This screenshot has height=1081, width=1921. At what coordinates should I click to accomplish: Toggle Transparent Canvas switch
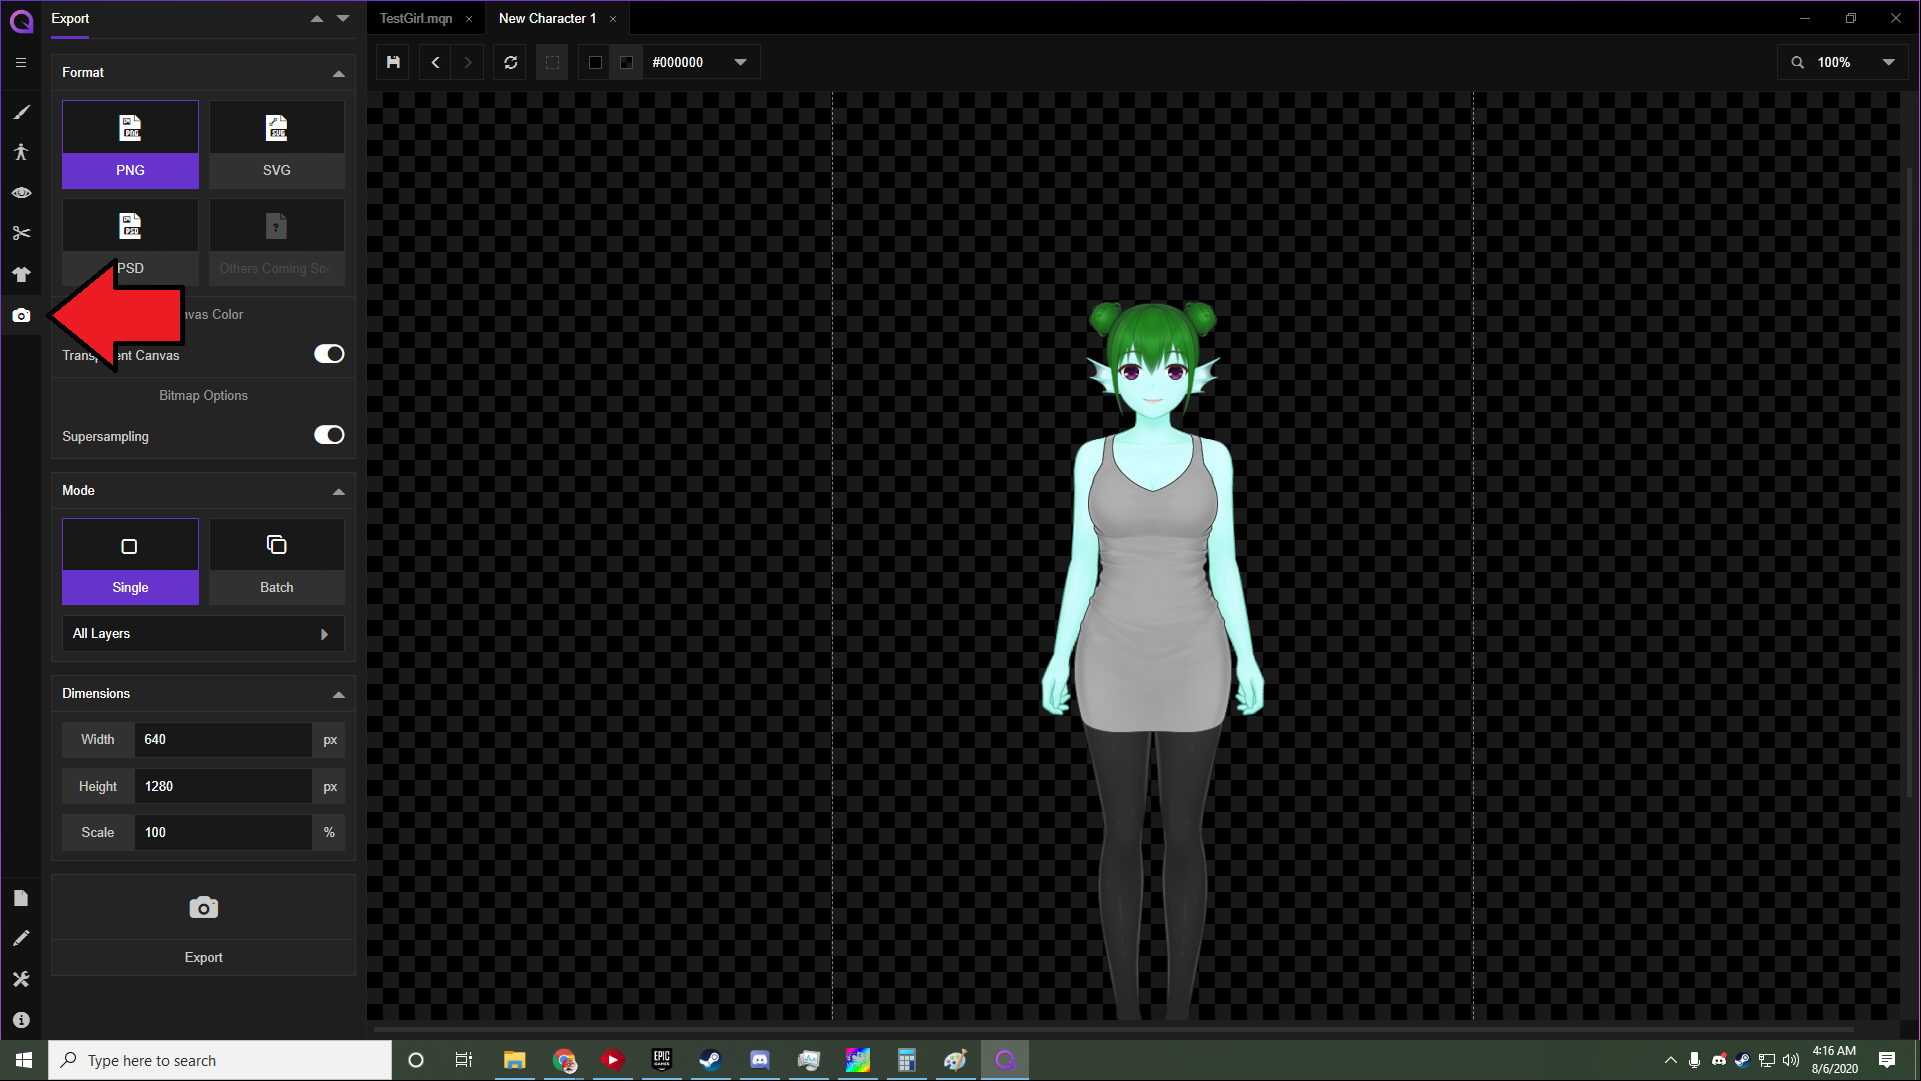pos(328,354)
